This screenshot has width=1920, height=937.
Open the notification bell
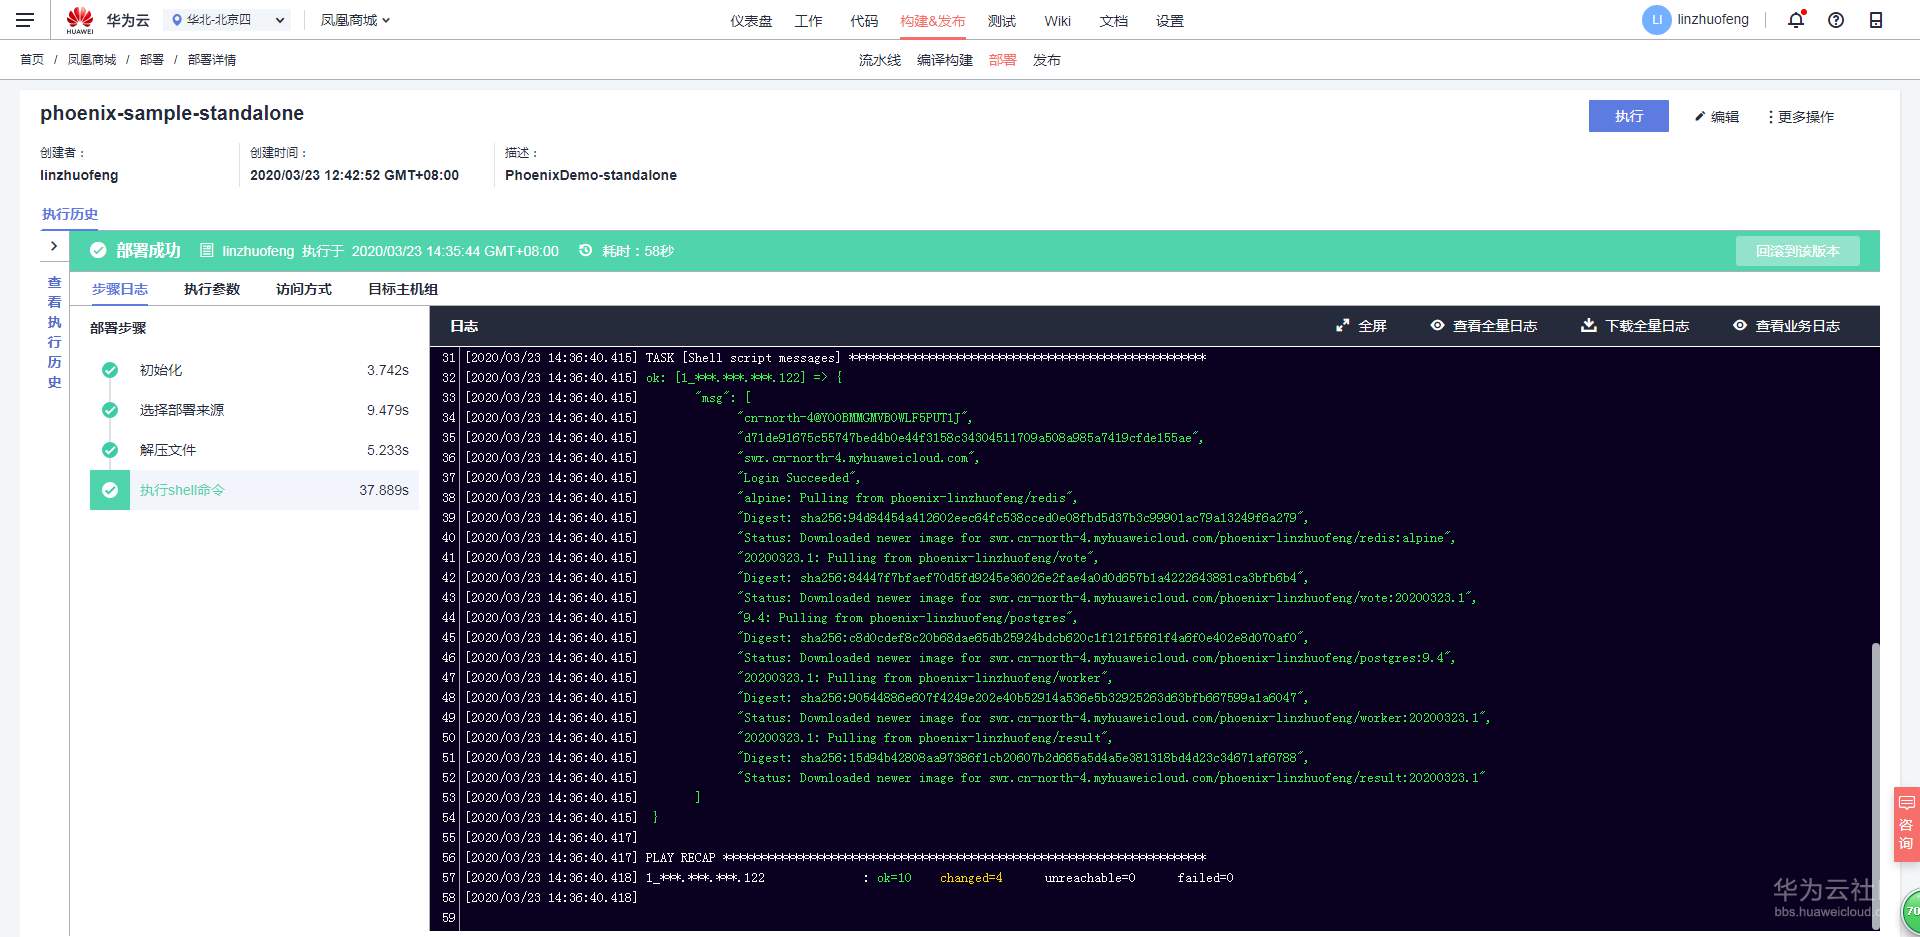pos(1796,20)
